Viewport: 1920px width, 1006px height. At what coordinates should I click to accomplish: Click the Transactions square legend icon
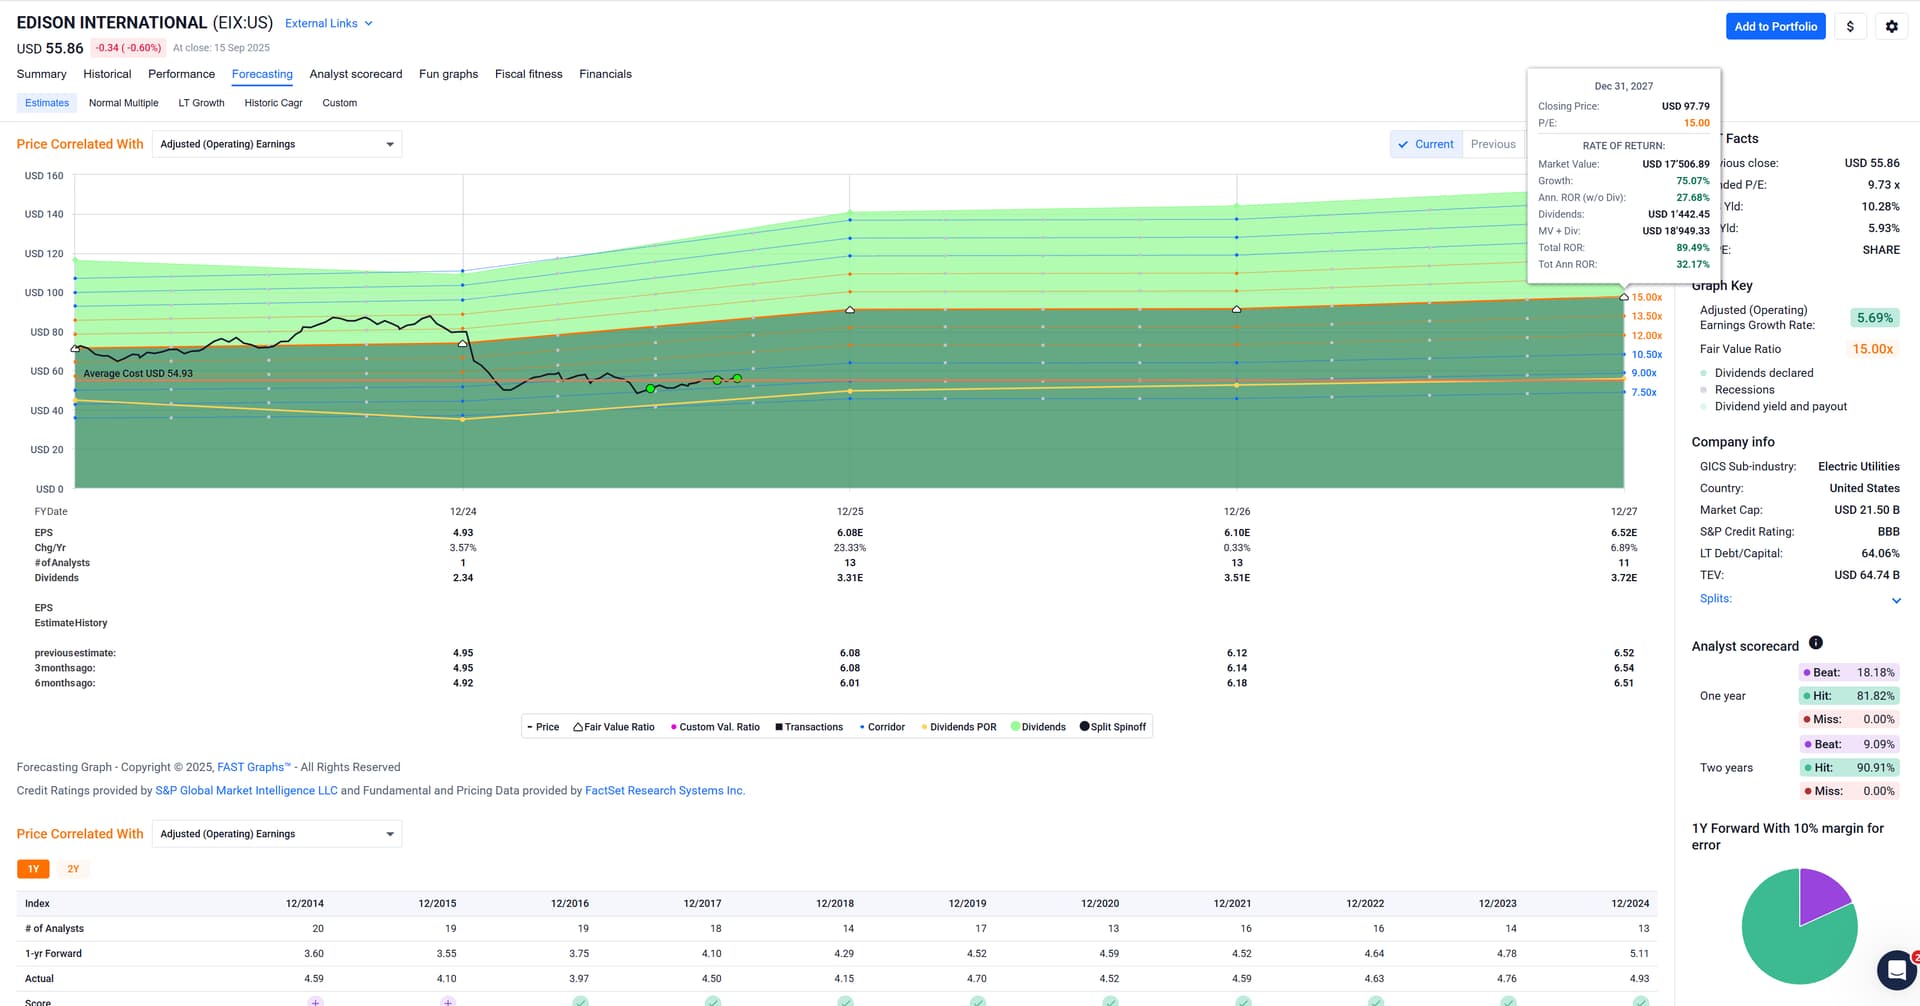[x=779, y=727]
